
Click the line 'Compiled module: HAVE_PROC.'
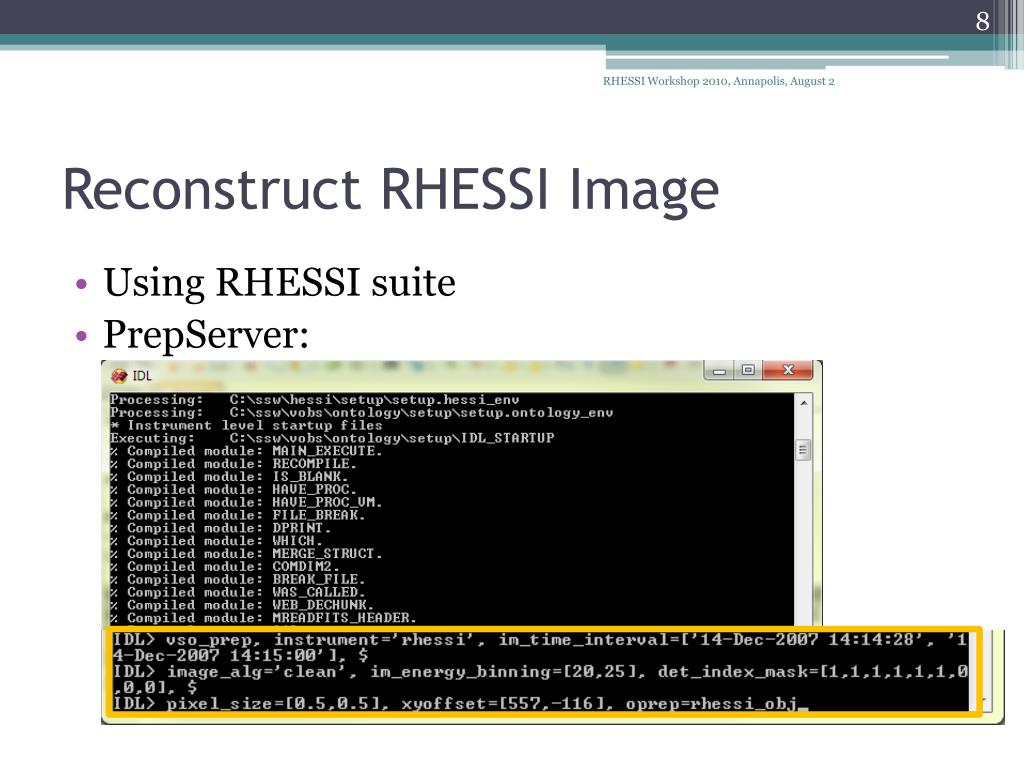click(x=233, y=490)
